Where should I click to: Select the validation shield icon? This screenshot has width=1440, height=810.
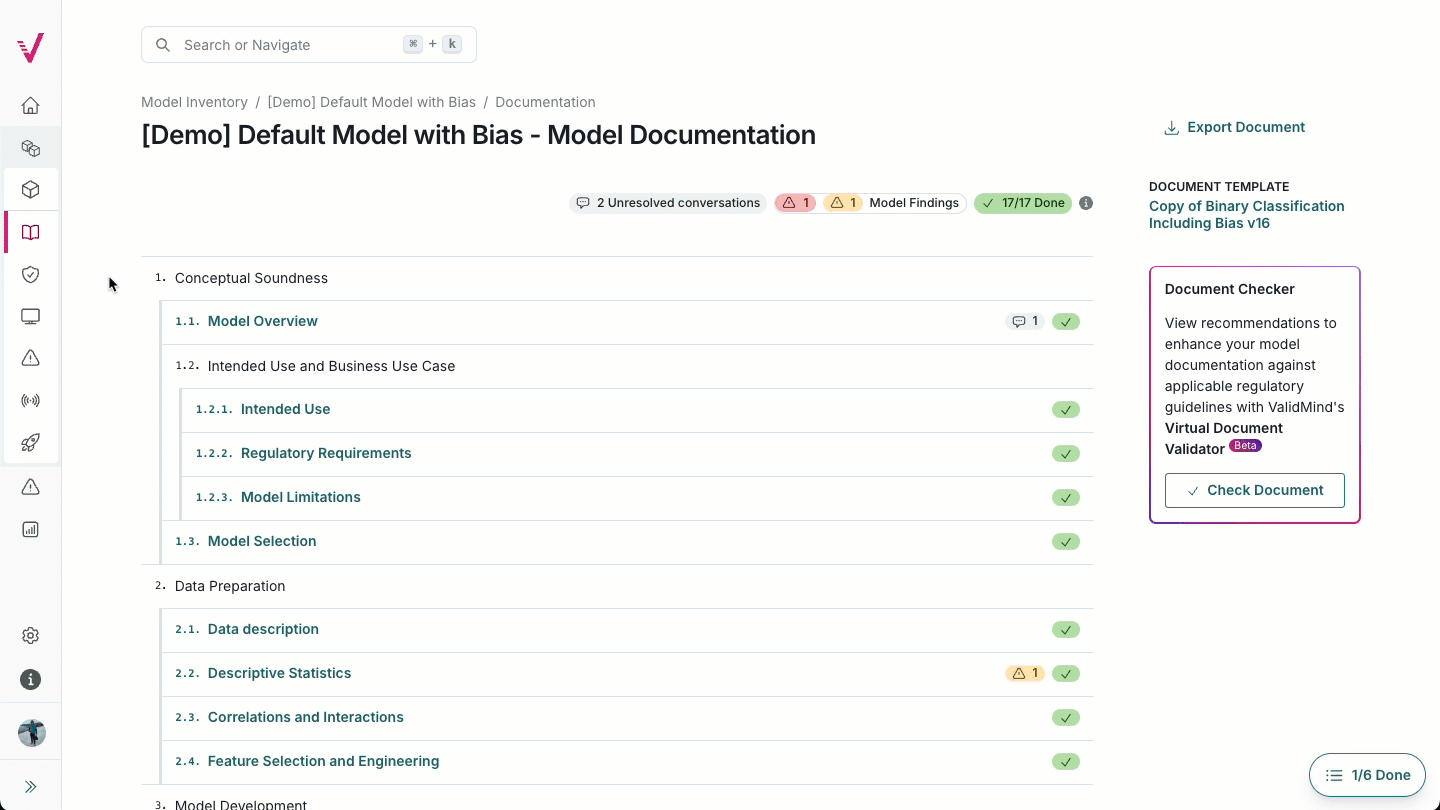(30, 274)
